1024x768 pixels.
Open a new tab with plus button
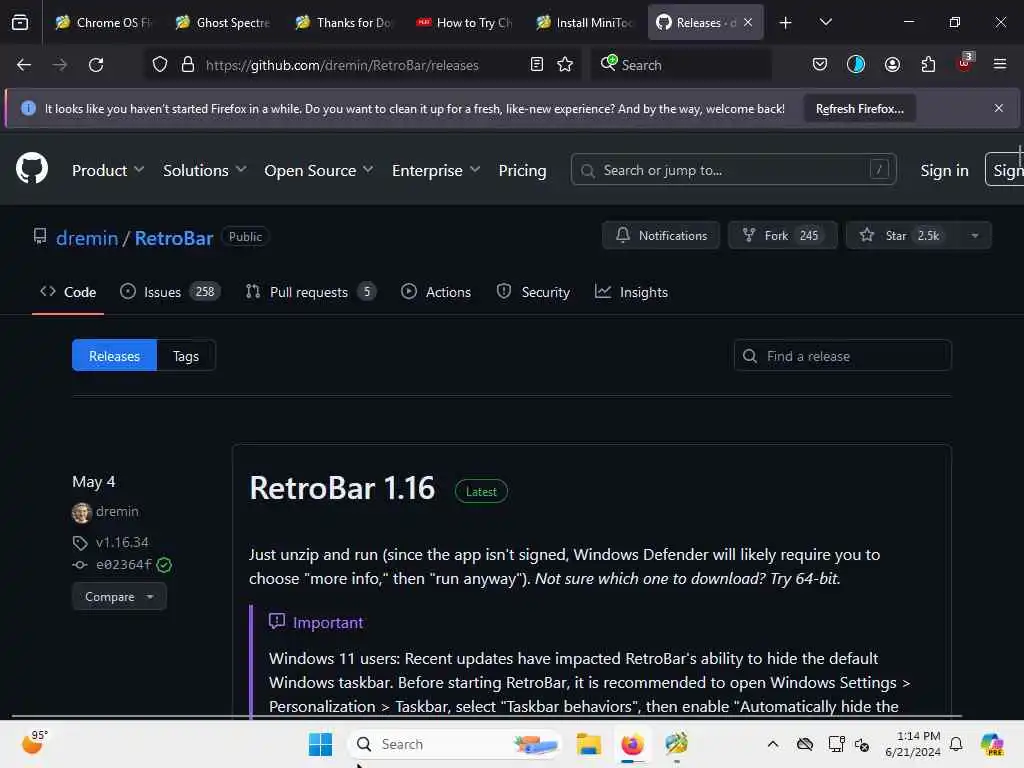pos(786,23)
